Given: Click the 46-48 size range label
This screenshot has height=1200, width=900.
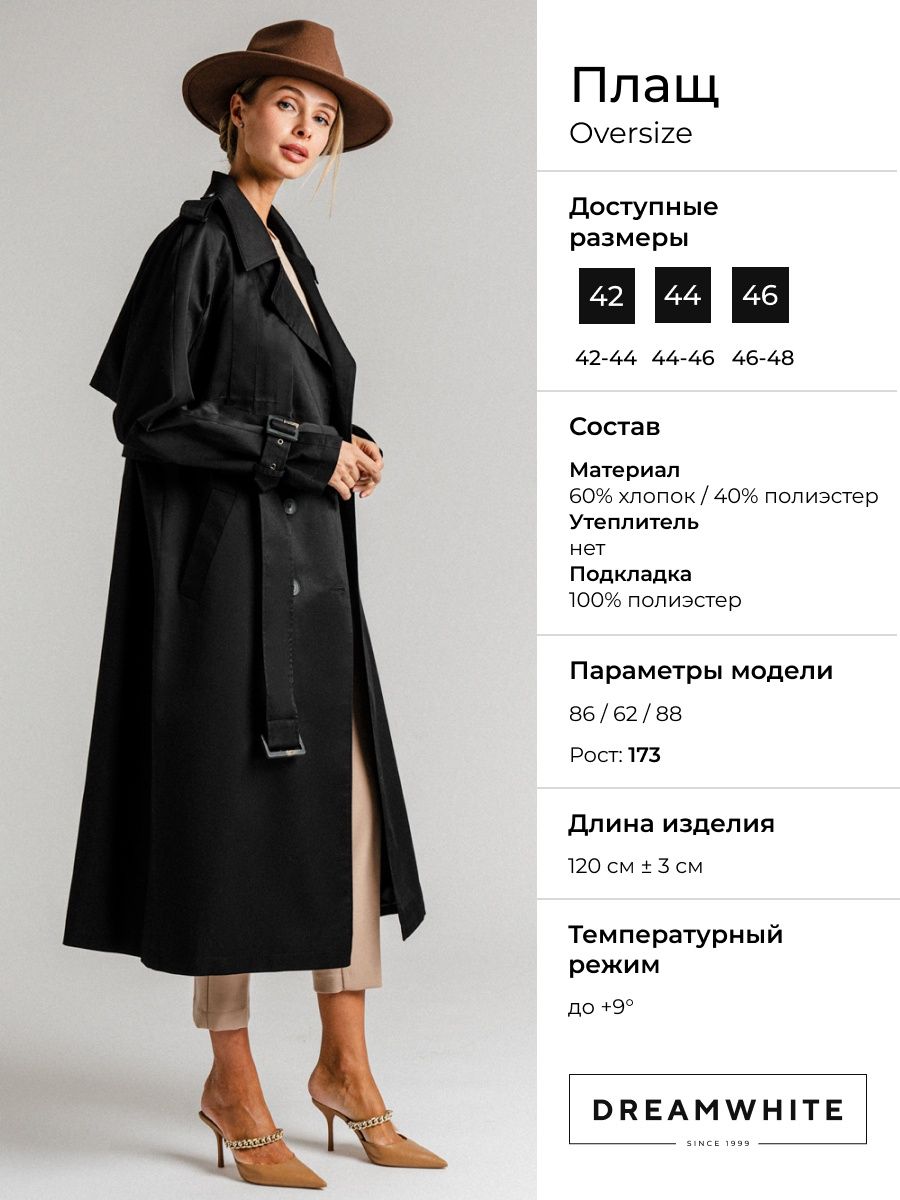Looking at the screenshot, I should (x=762, y=358).
